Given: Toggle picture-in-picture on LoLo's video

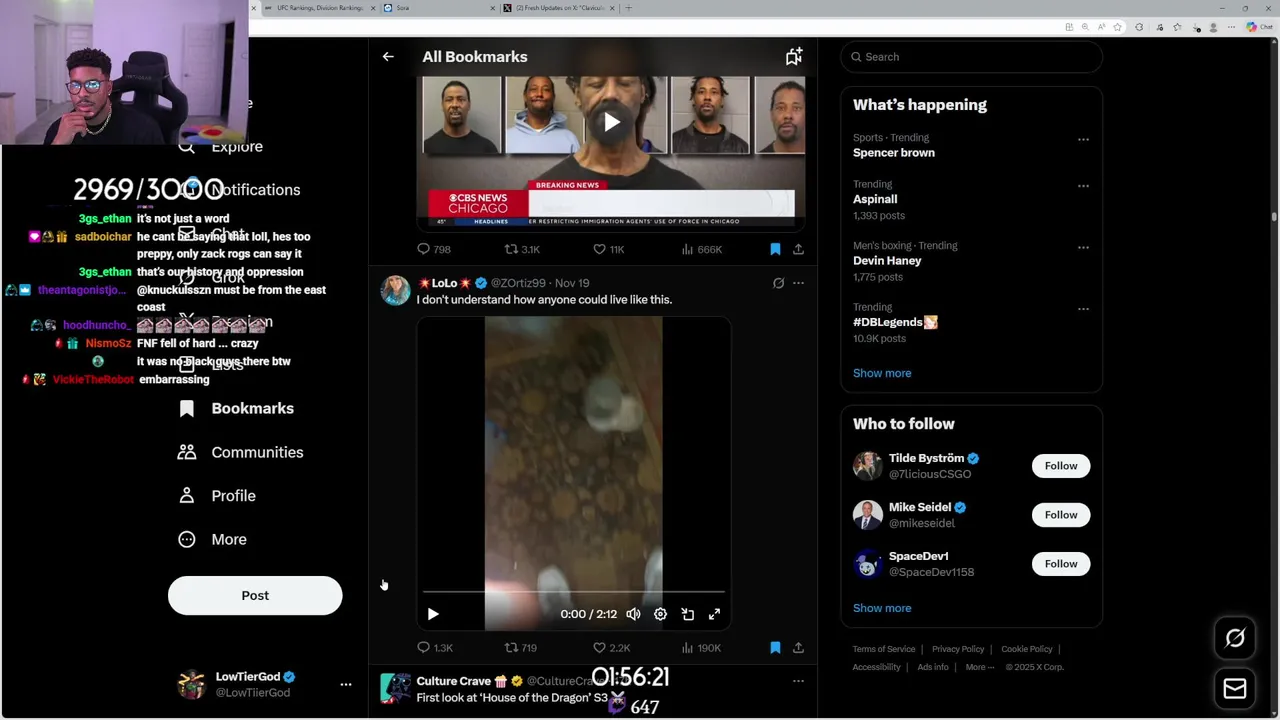Looking at the screenshot, I should (687, 614).
